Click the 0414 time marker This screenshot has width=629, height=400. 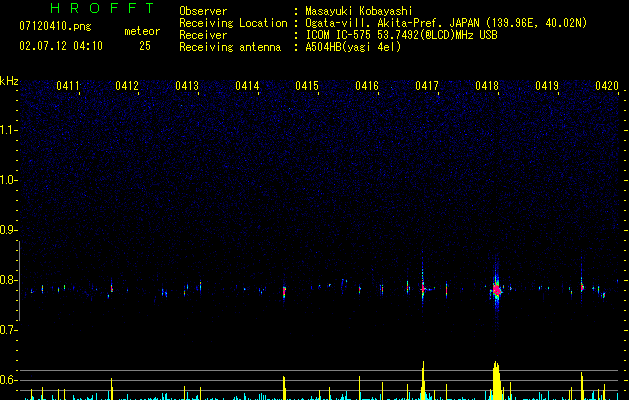(247, 86)
